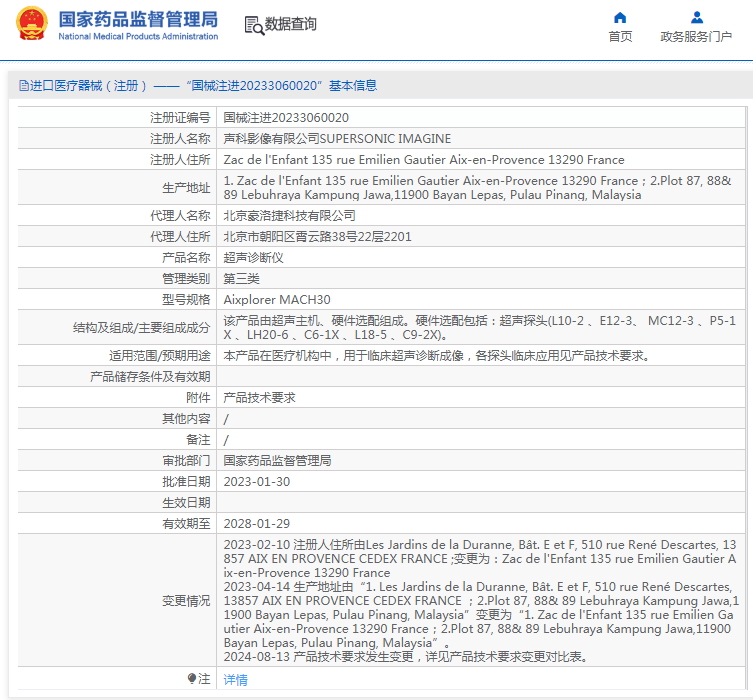Image resolution: width=753 pixels, height=700 pixels.
Task: Open 产品技术要求 attachment
Action: (x=259, y=398)
